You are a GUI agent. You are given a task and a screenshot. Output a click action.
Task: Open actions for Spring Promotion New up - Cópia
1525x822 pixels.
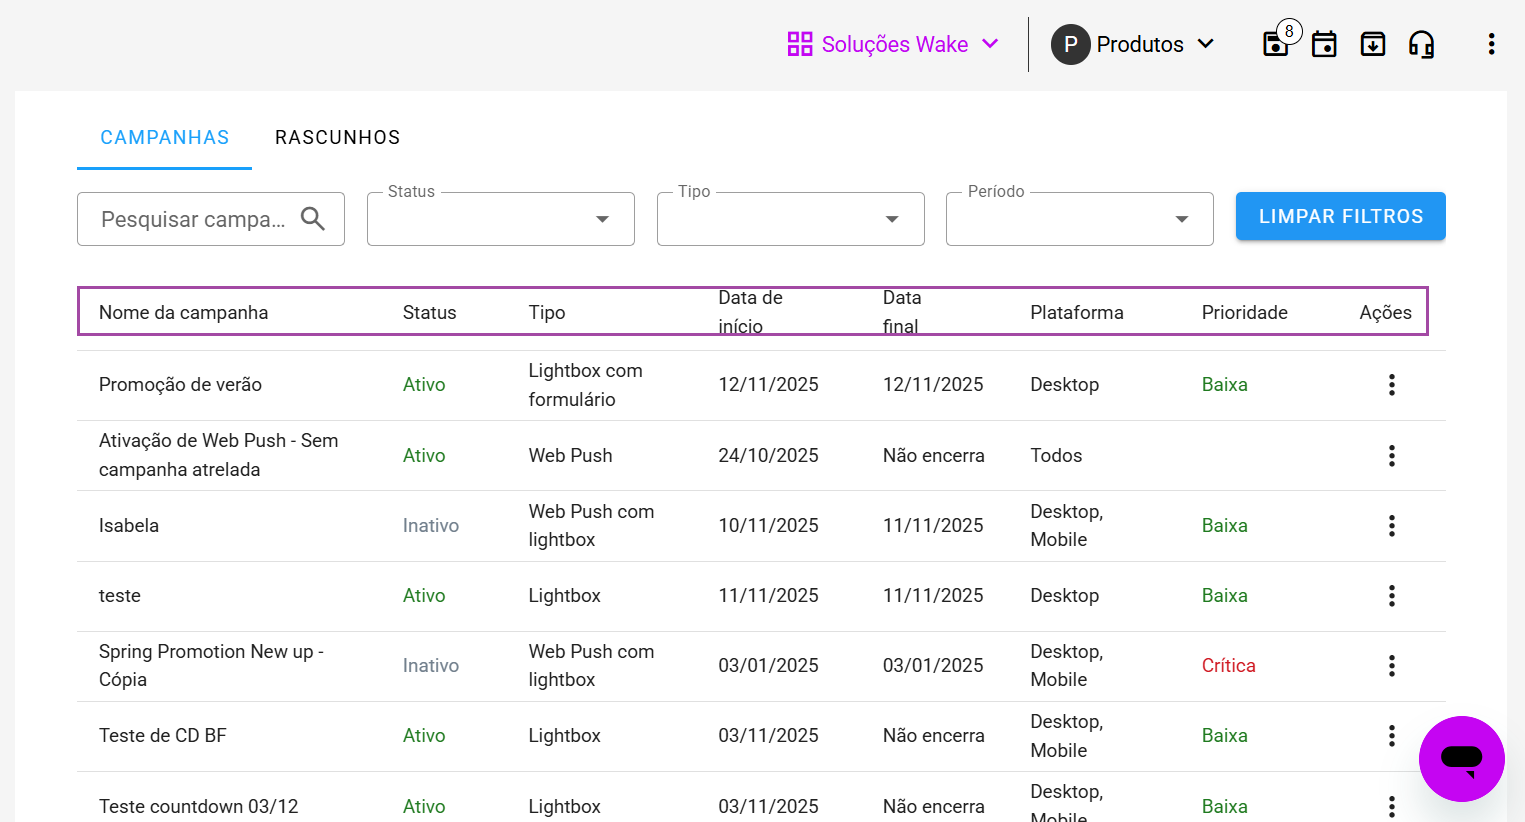tap(1391, 666)
